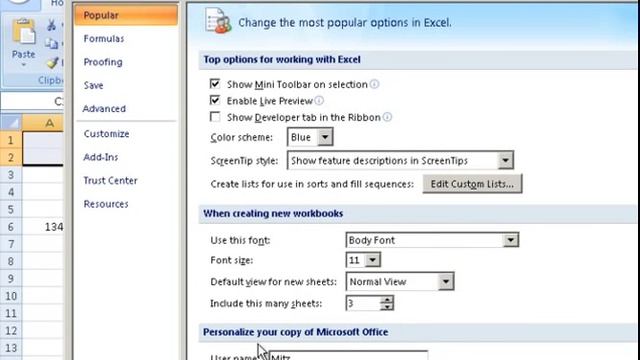Screen dimensions: 640x360
Task: Select row 6 header
Action: point(11,227)
